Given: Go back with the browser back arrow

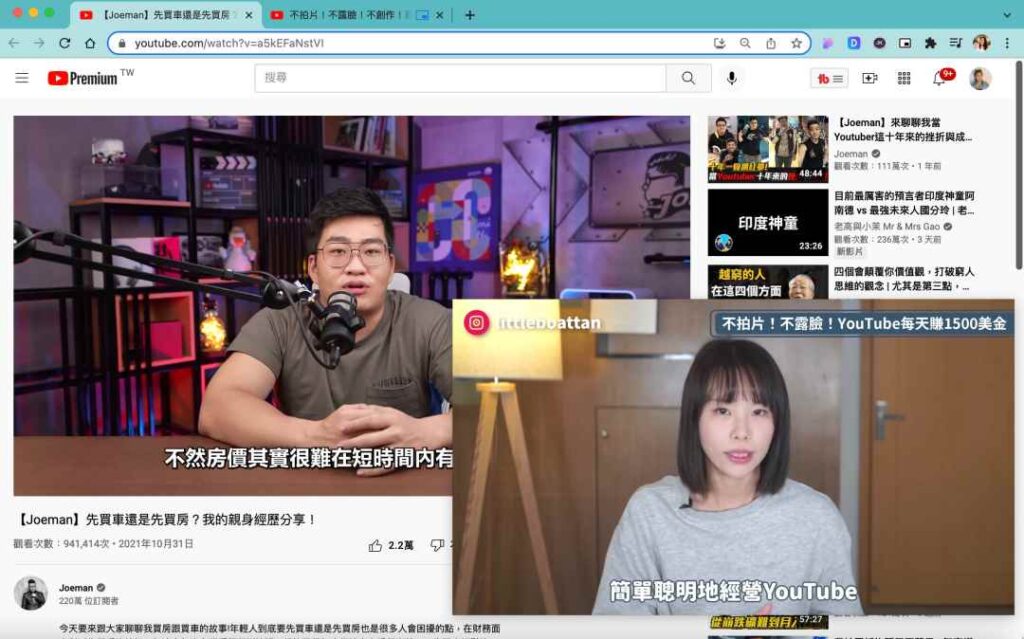Looking at the screenshot, I should pyautogui.click(x=14, y=43).
